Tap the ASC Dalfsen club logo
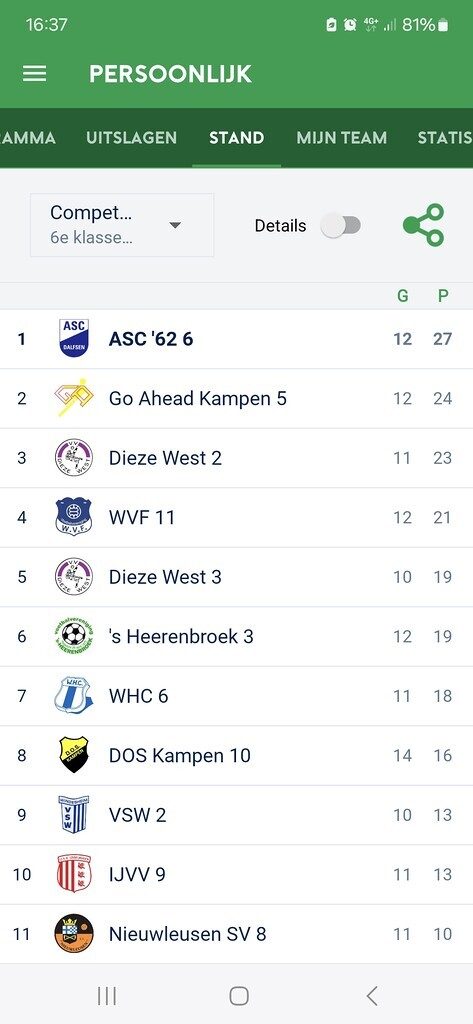The image size is (473, 1024). pos(73,338)
